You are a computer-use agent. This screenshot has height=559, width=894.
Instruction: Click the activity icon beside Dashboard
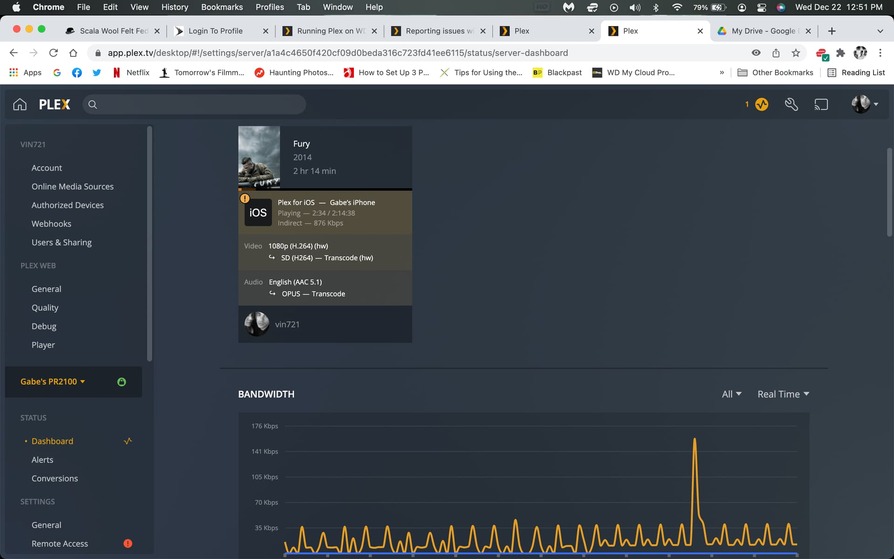coord(128,441)
